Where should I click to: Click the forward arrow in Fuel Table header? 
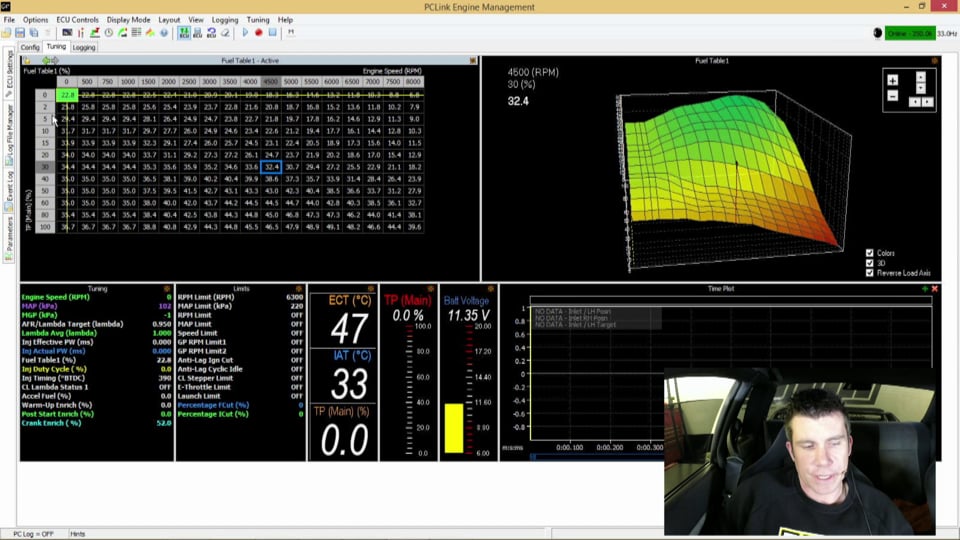point(55,61)
